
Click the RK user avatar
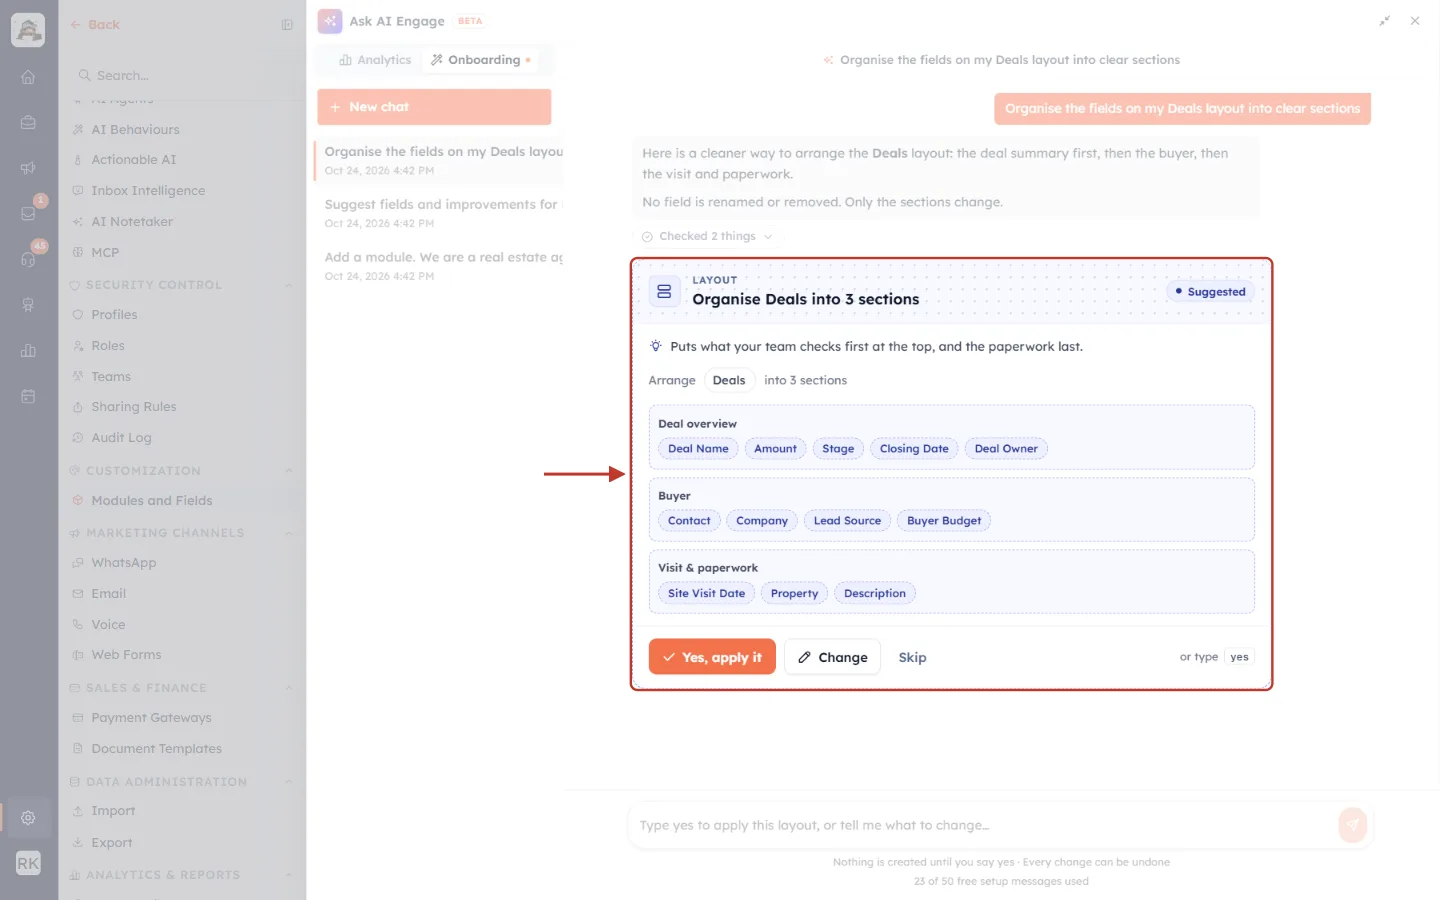coord(28,863)
